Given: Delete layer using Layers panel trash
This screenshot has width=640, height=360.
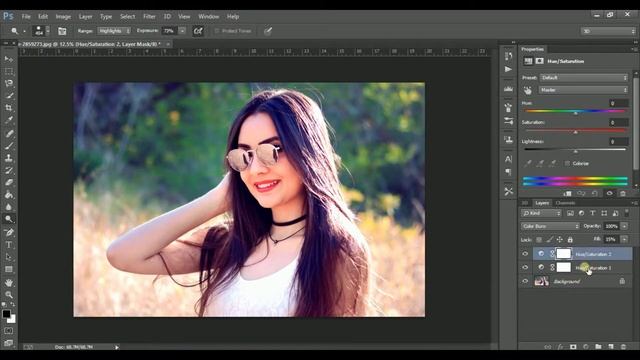Looking at the screenshot, I should coord(623,347).
